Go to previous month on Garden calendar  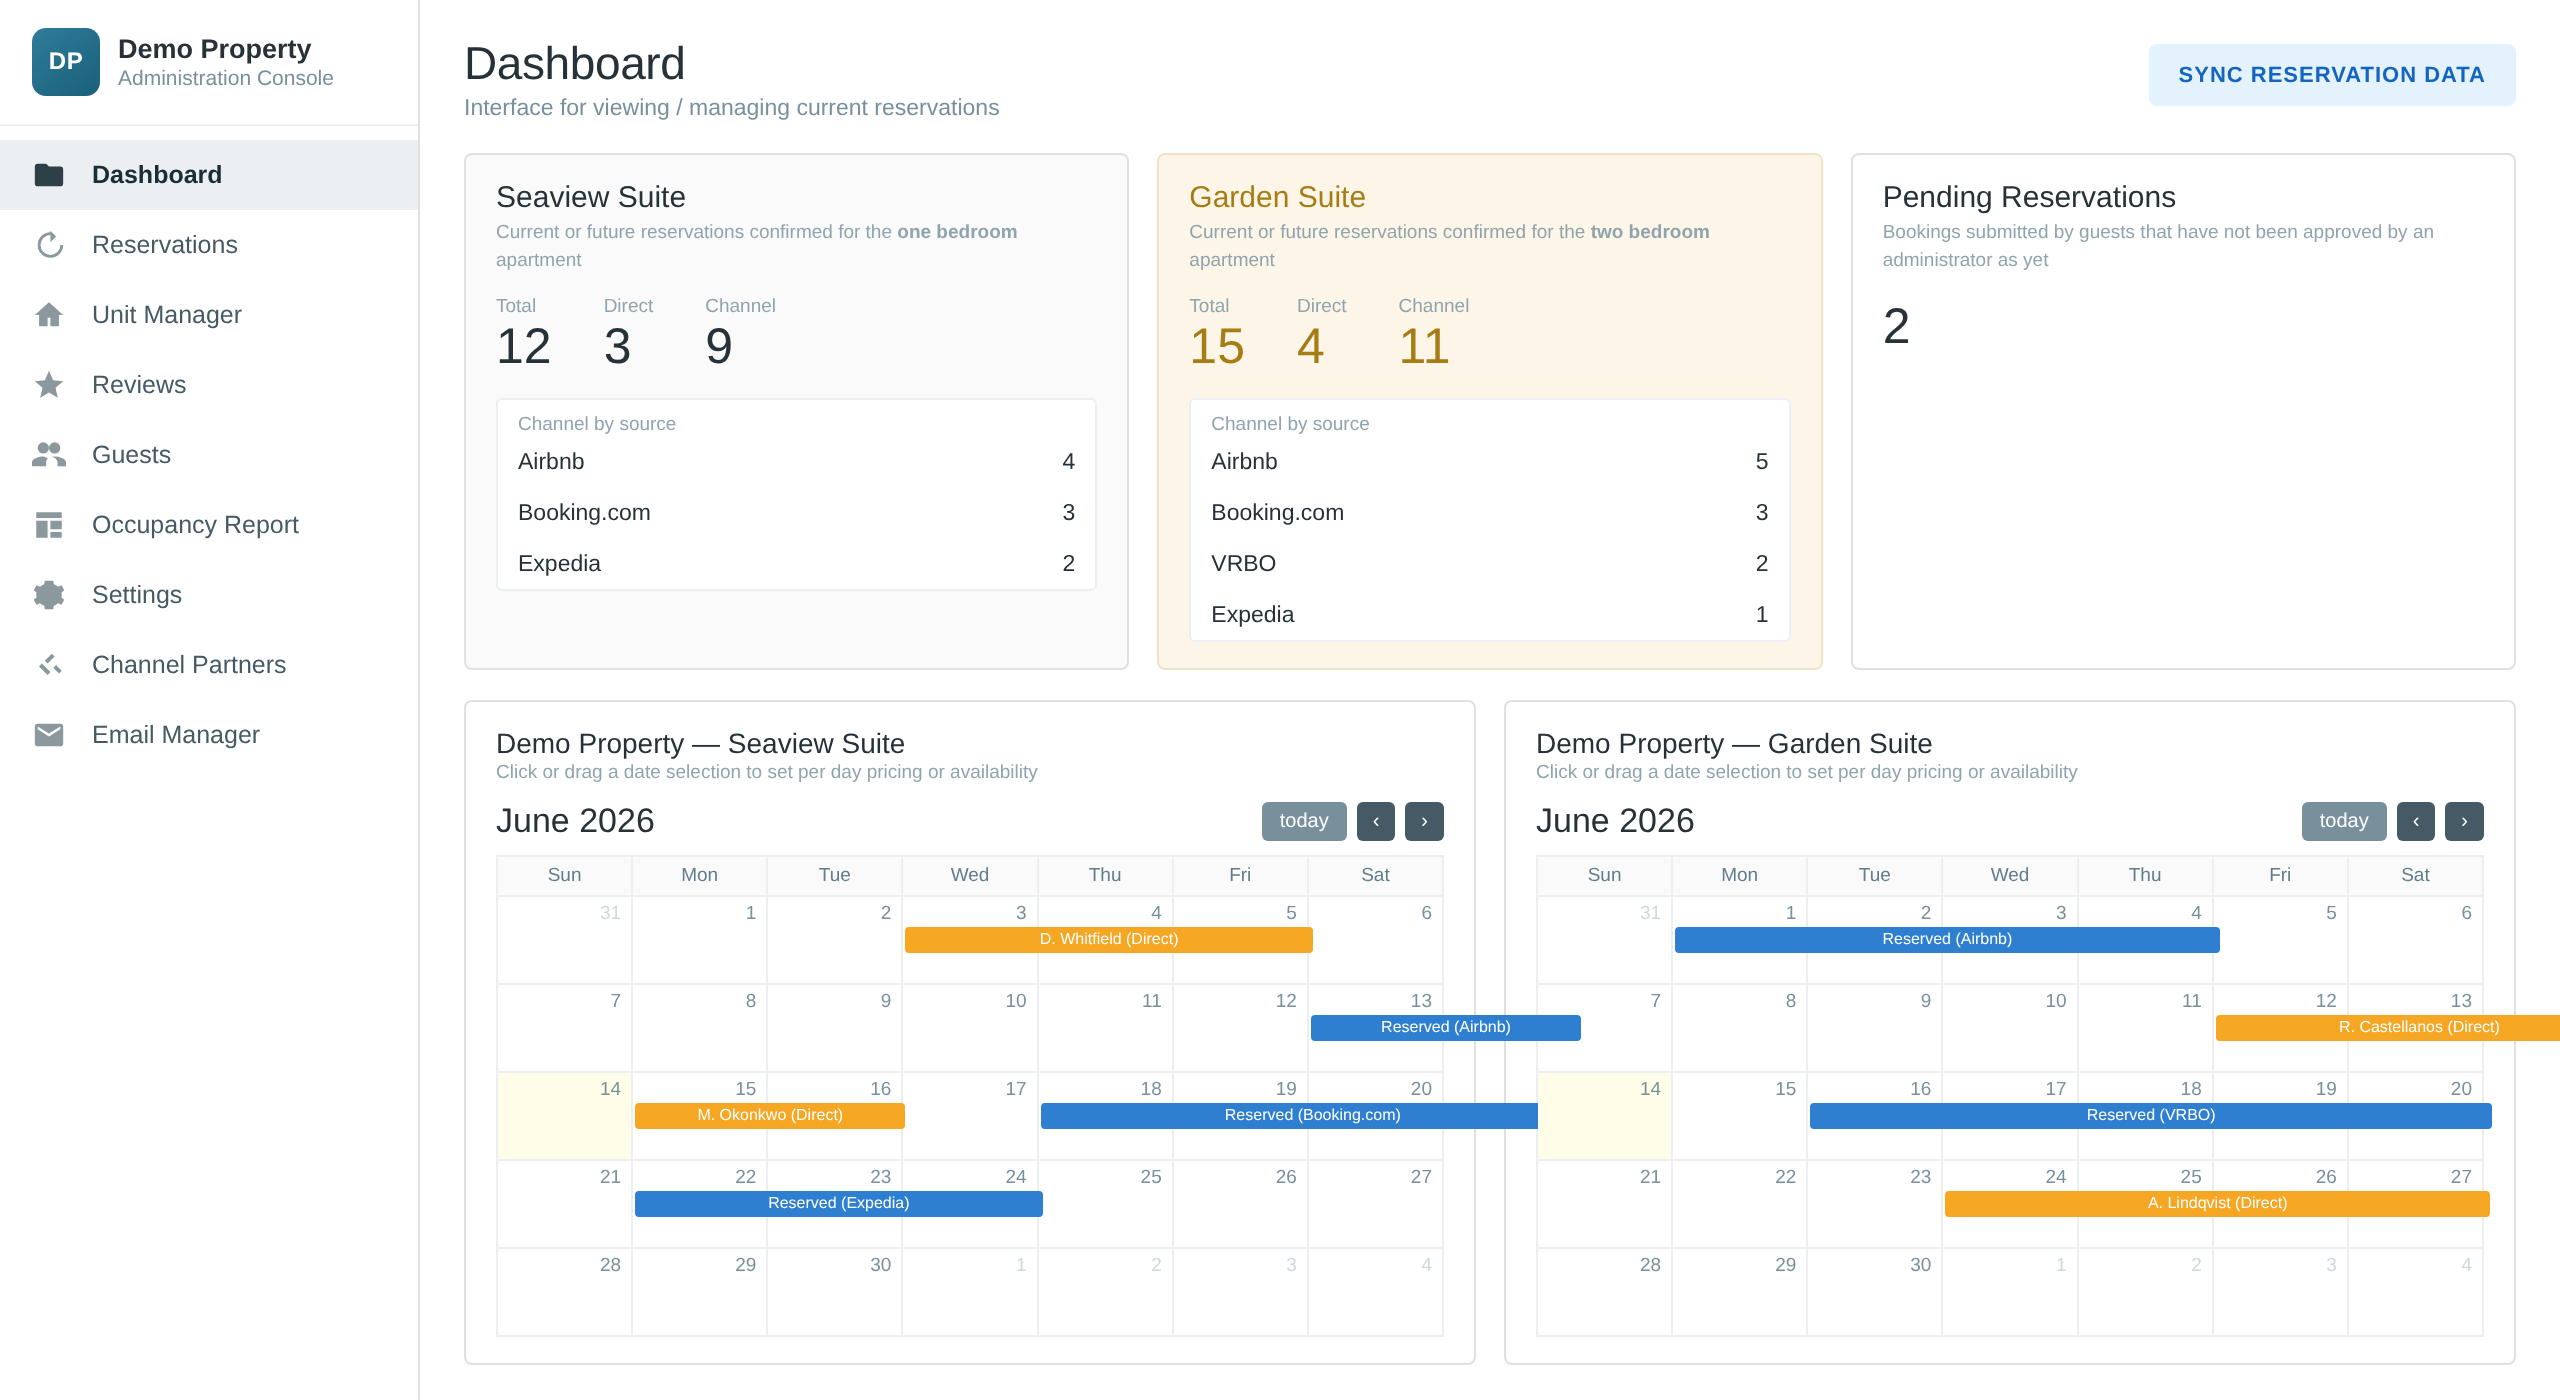(2416, 821)
